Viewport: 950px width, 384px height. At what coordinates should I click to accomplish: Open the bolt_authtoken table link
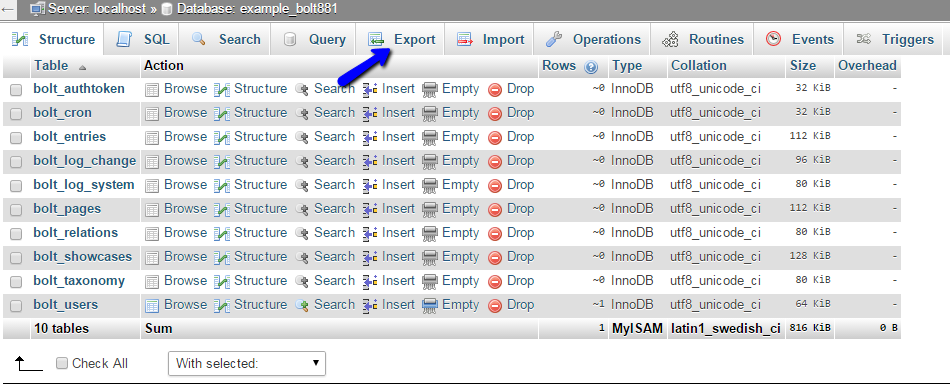point(79,89)
